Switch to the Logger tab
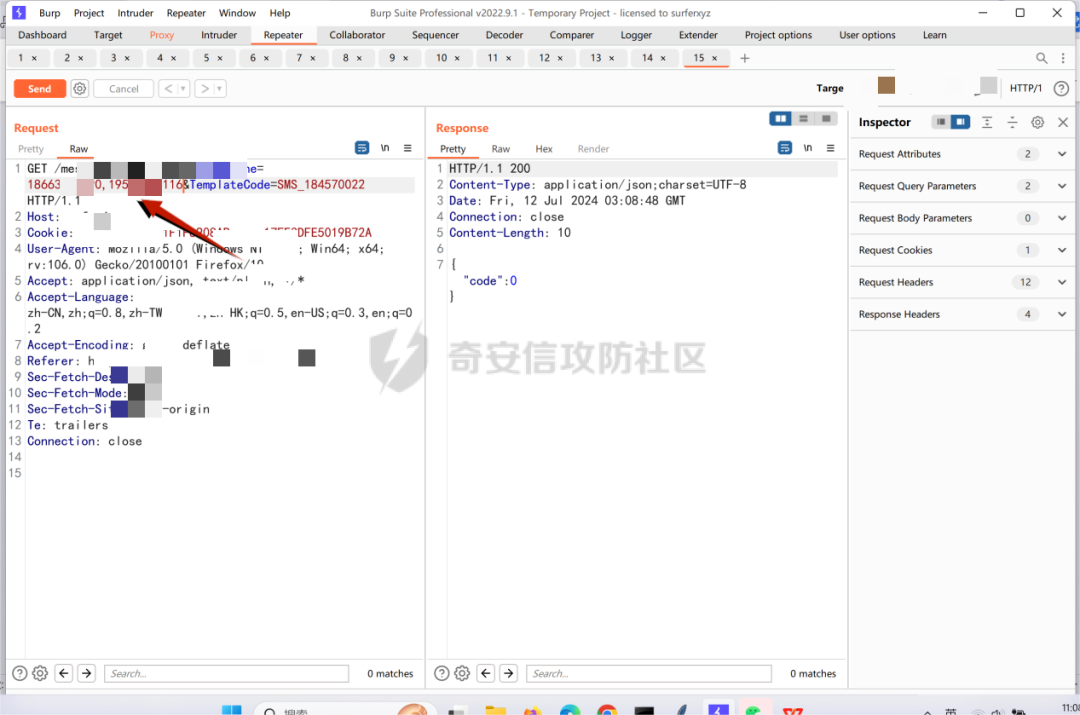1080x715 pixels. pos(636,35)
